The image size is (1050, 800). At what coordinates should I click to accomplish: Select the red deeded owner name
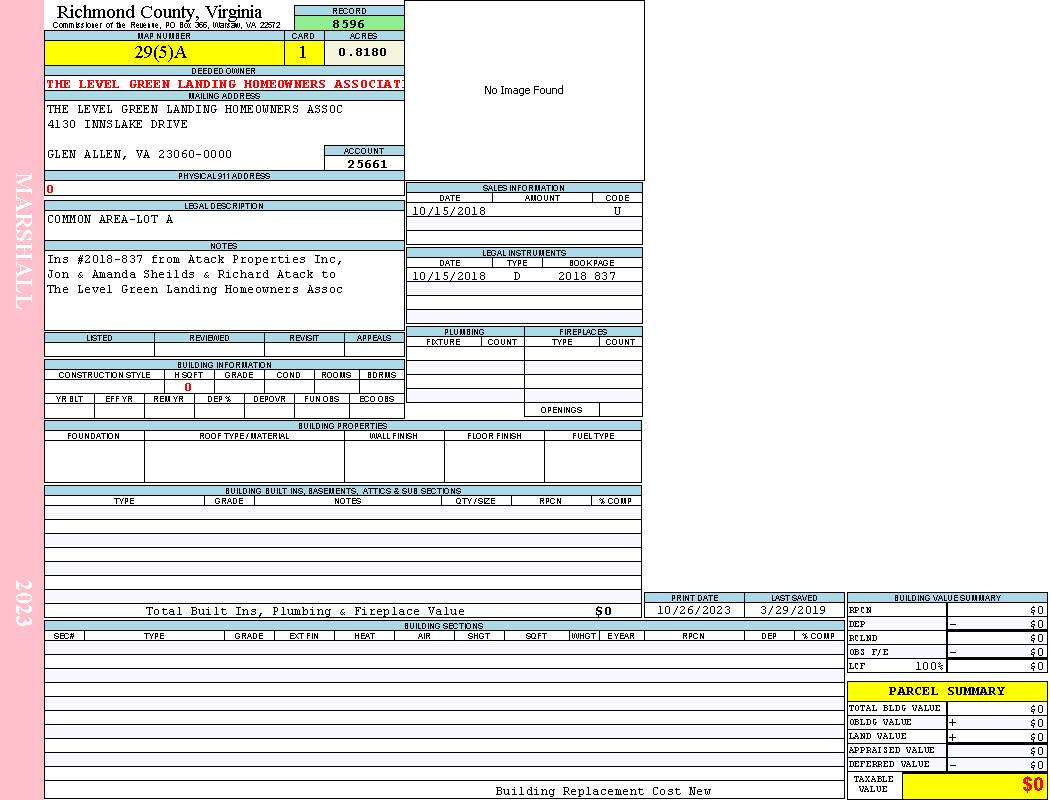[x=225, y=84]
